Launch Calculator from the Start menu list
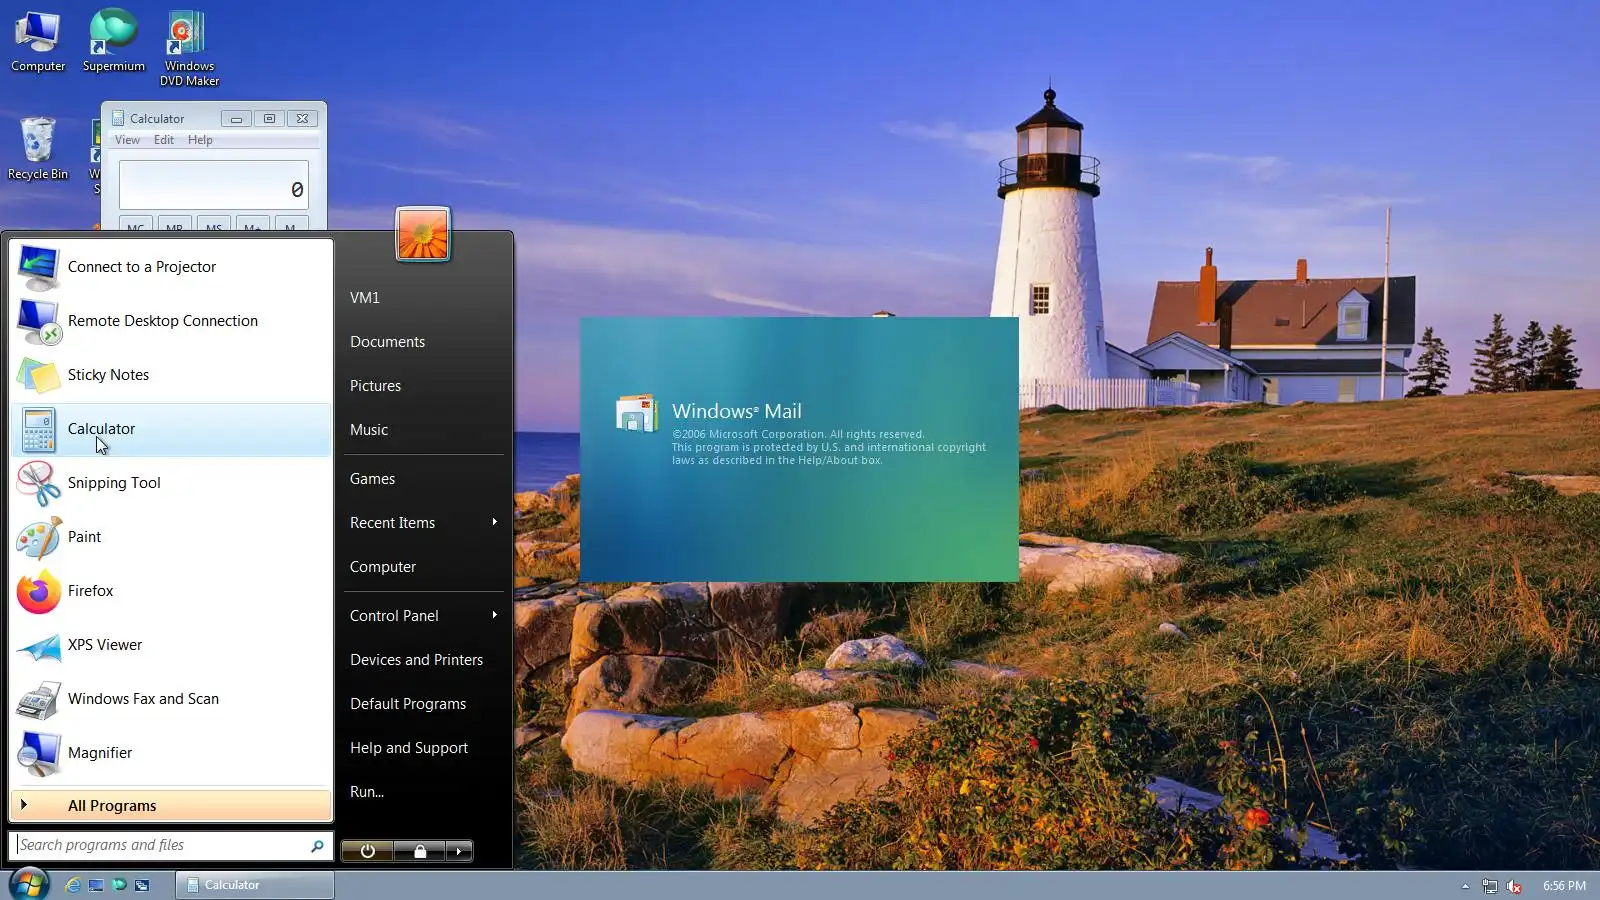 [x=171, y=429]
